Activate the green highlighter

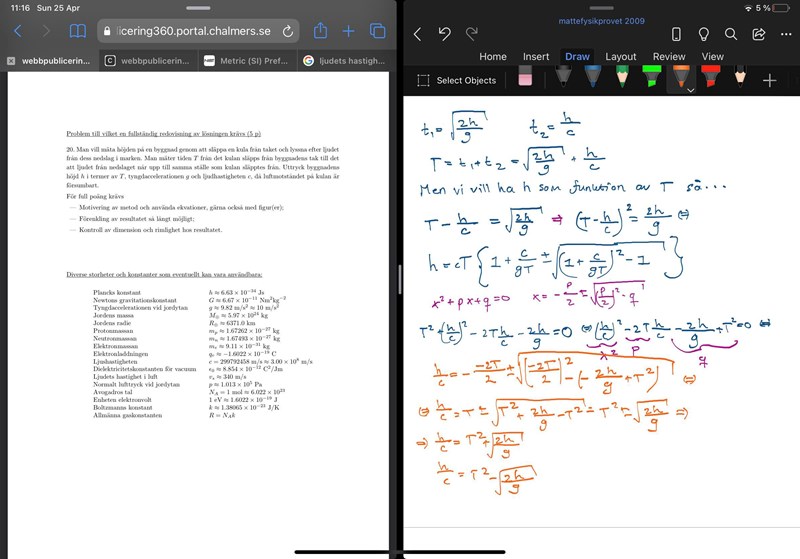pyautogui.click(x=651, y=79)
